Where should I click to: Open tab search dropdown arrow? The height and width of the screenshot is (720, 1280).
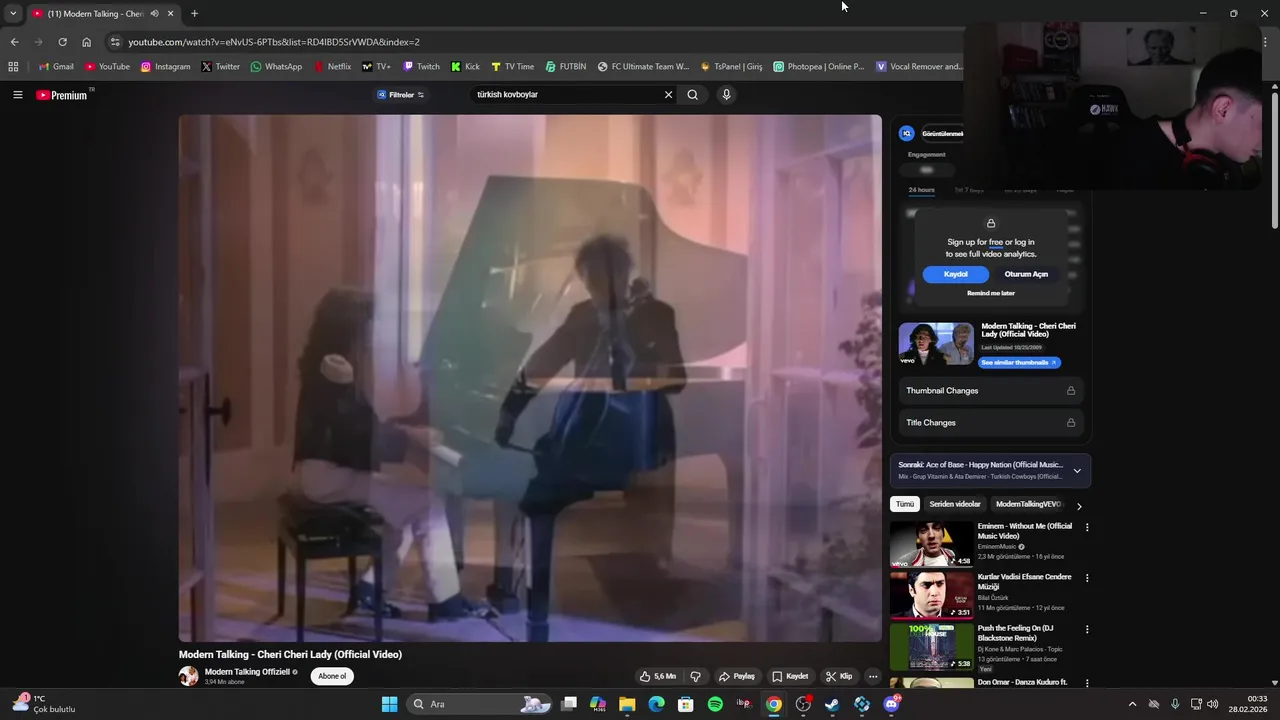pyautogui.click(x=12, y=14)
